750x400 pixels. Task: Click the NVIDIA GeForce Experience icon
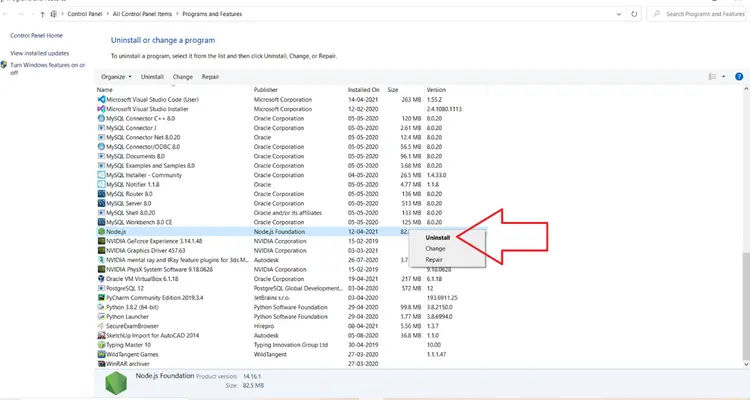pyautogui.click(x=101, y=241)
